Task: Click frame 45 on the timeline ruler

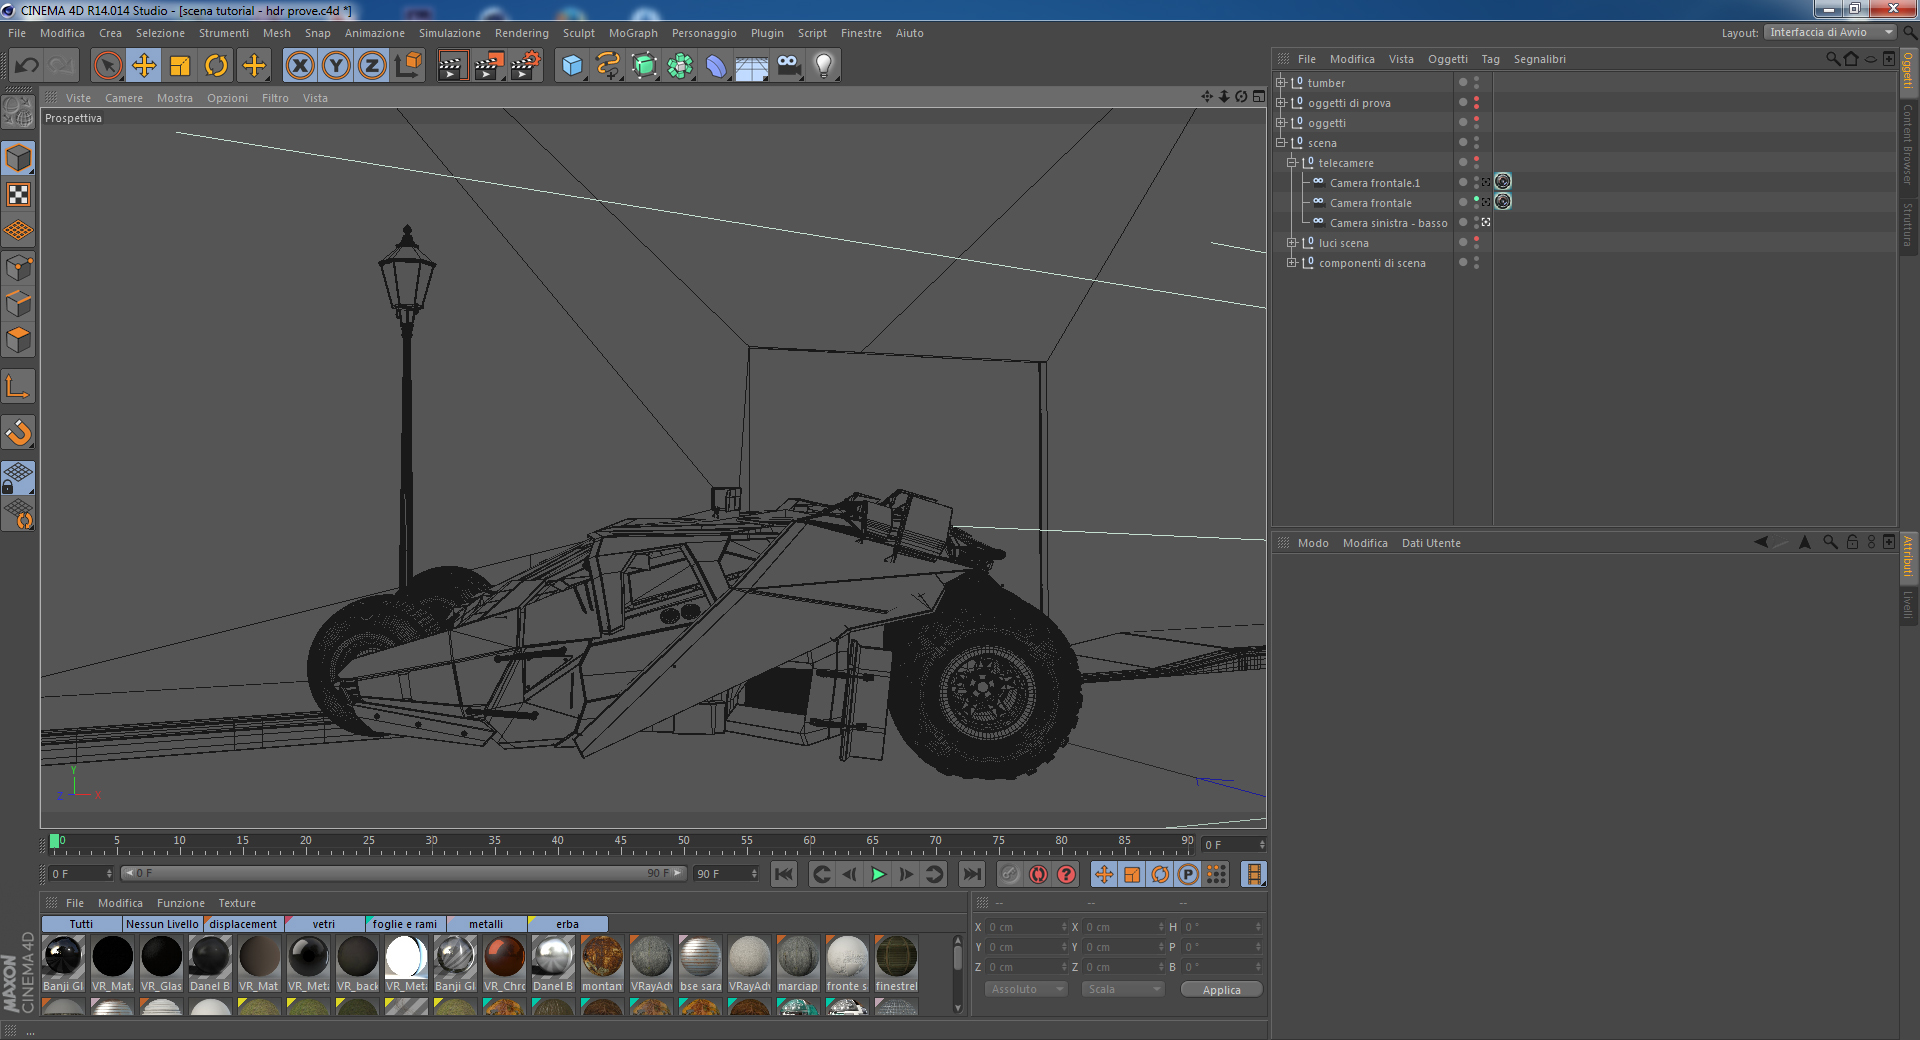Action: pos(621,844)
